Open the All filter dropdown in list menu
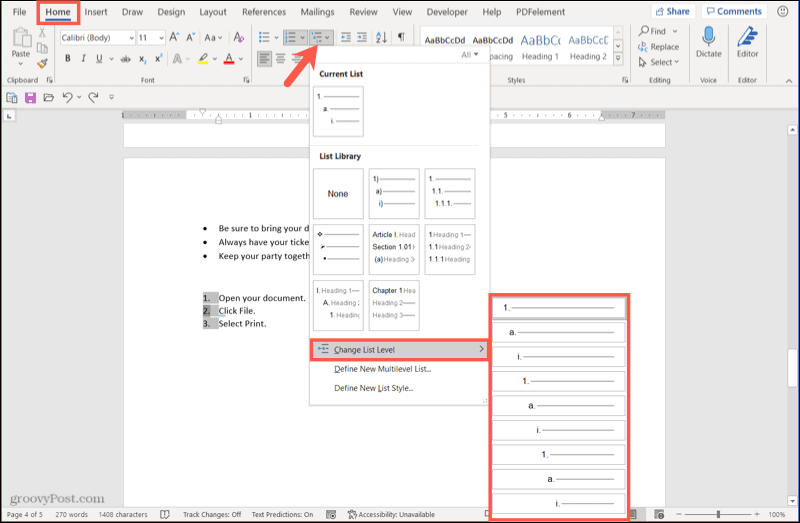This screenshot has width=800, height=523. 470,55
